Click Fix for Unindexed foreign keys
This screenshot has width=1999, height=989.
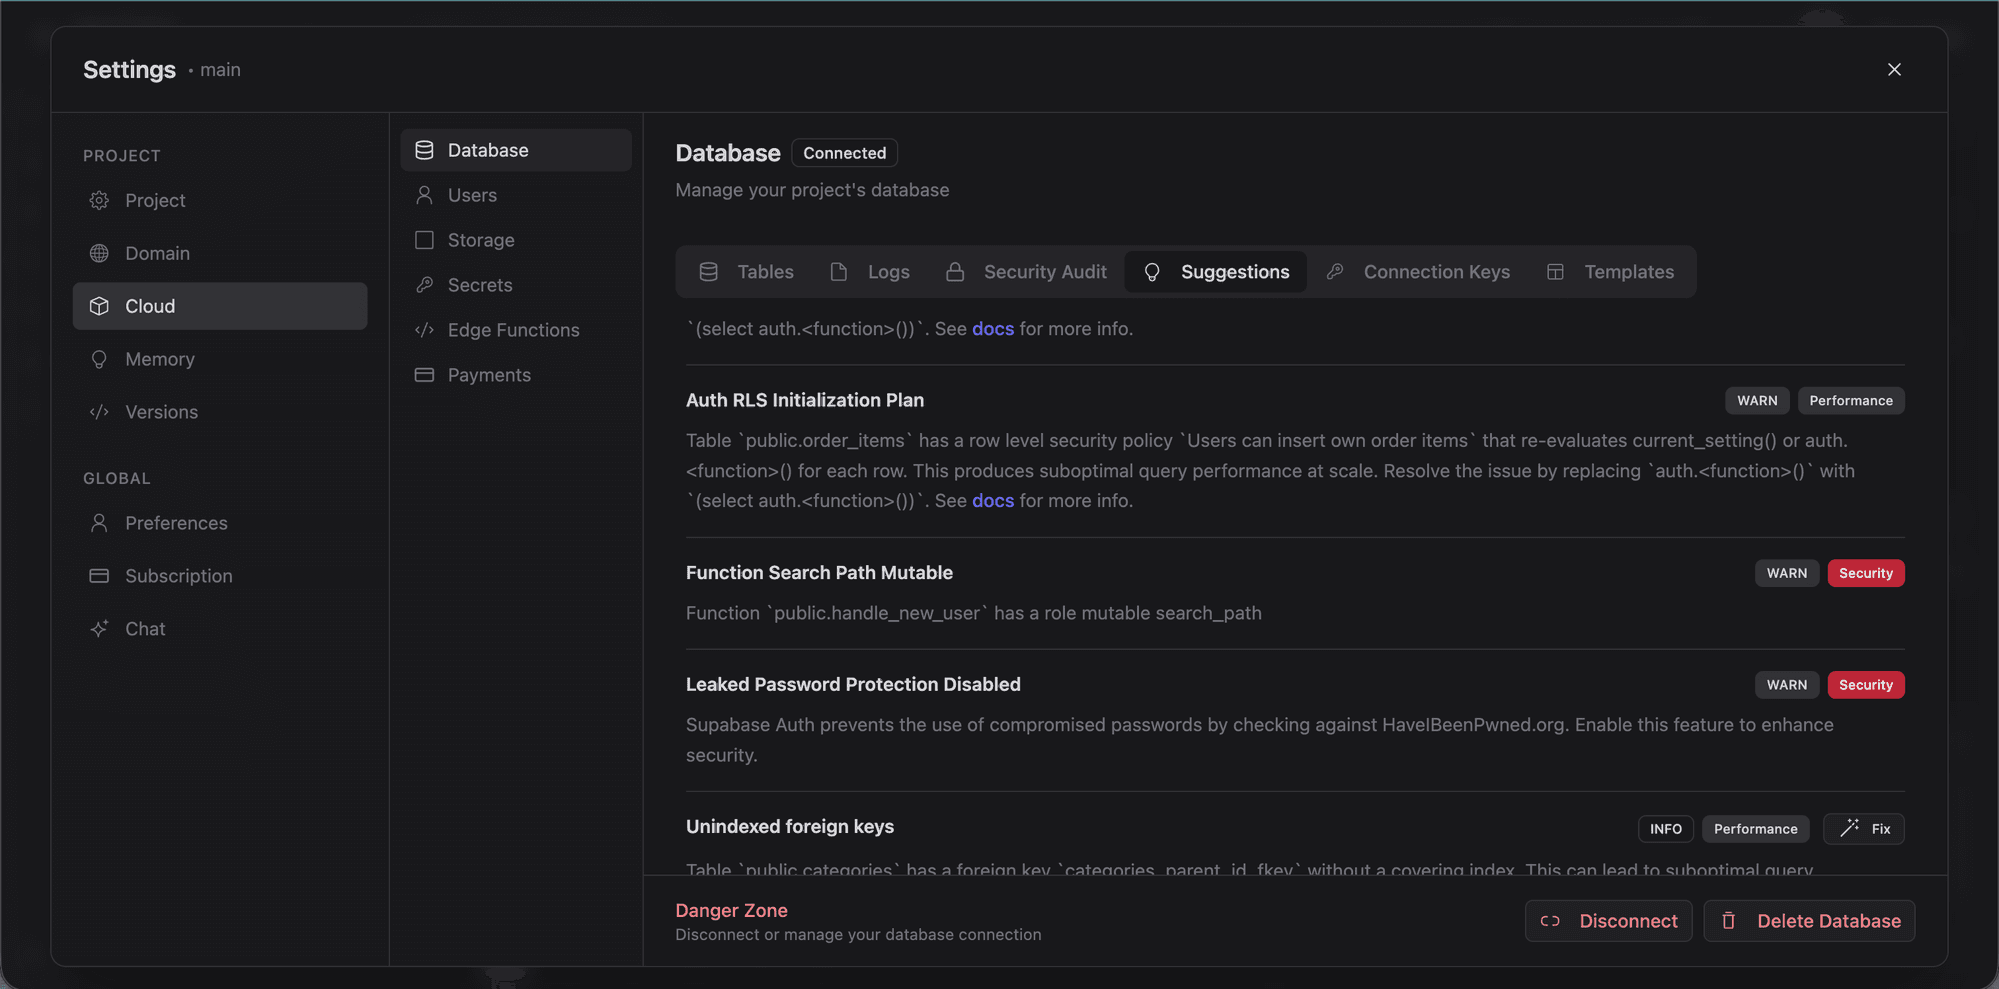[1864, 829]
